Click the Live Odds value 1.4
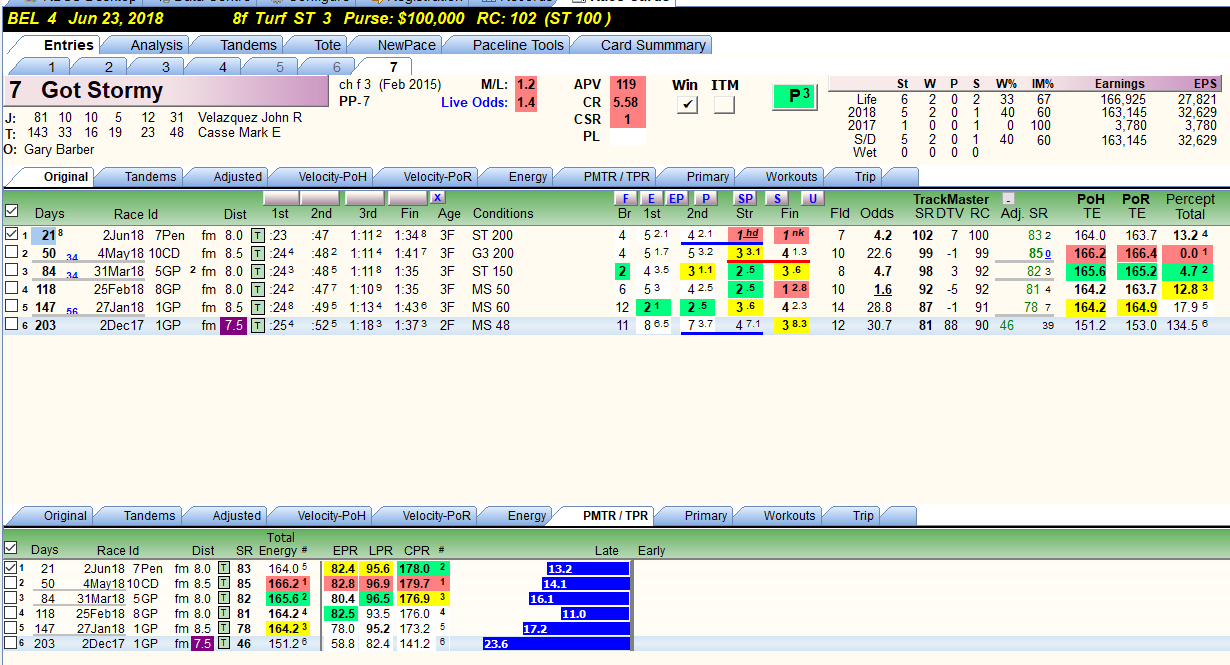The width and height of the screenshot is (1230, 665). pyautogui.click(x=526, y=102)
